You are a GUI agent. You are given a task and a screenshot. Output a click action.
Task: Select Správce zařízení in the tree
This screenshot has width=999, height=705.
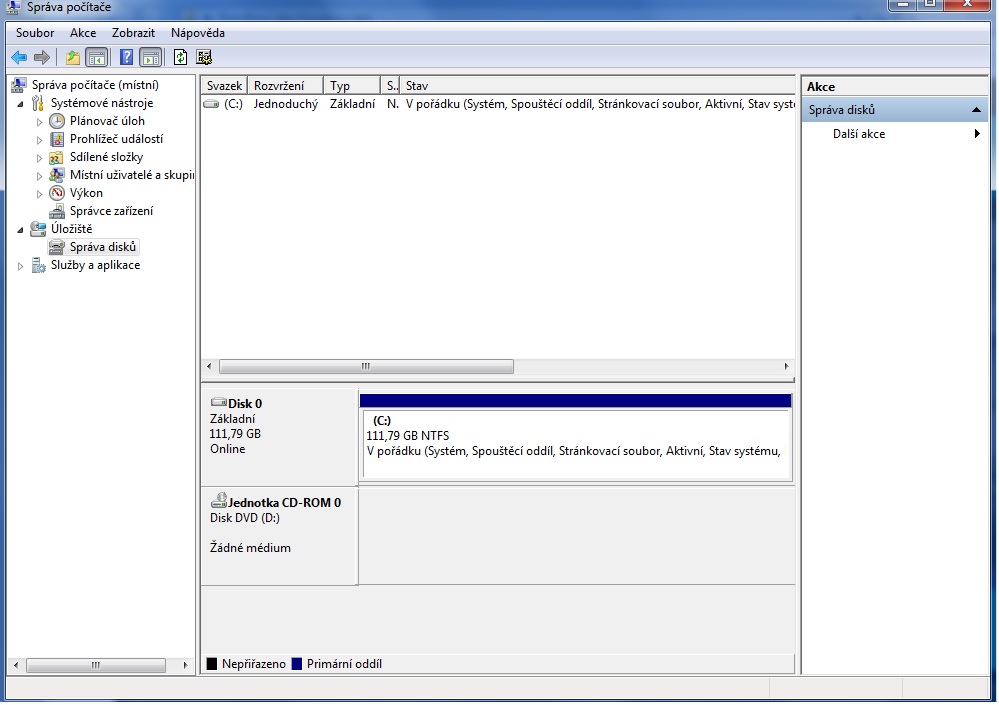111,211
